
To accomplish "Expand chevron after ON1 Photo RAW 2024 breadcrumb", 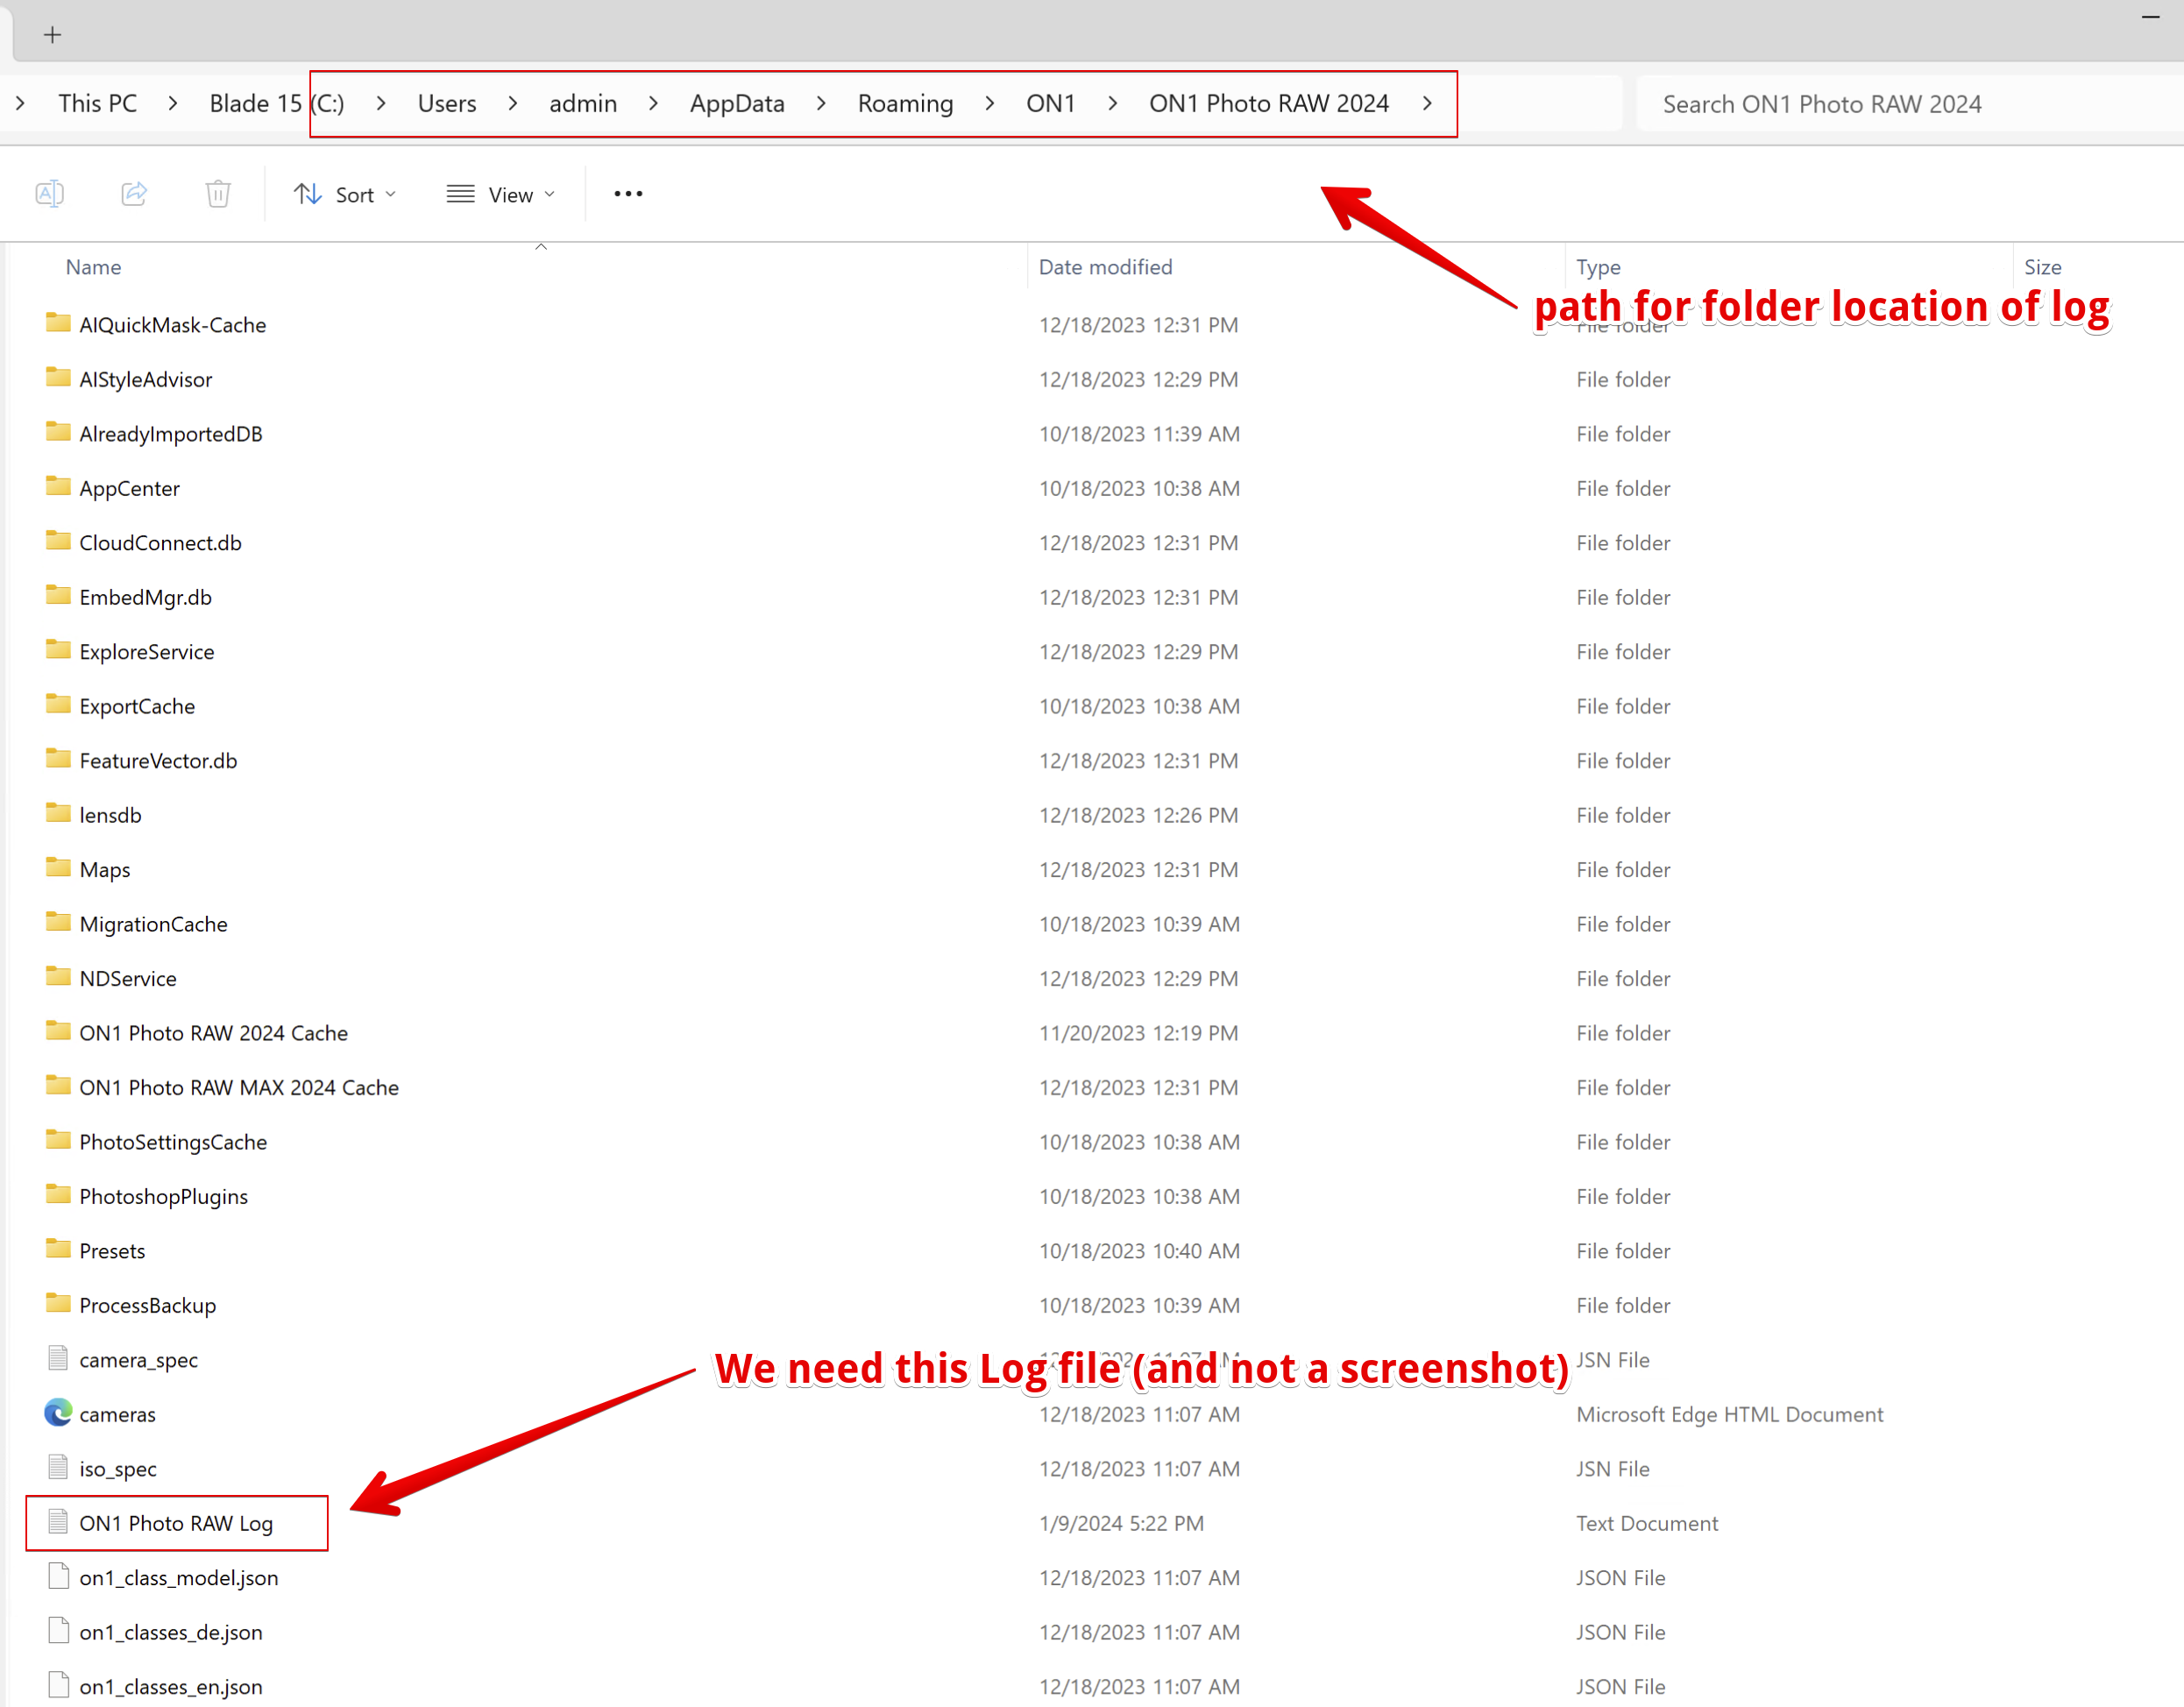I will click(1427, 104).
